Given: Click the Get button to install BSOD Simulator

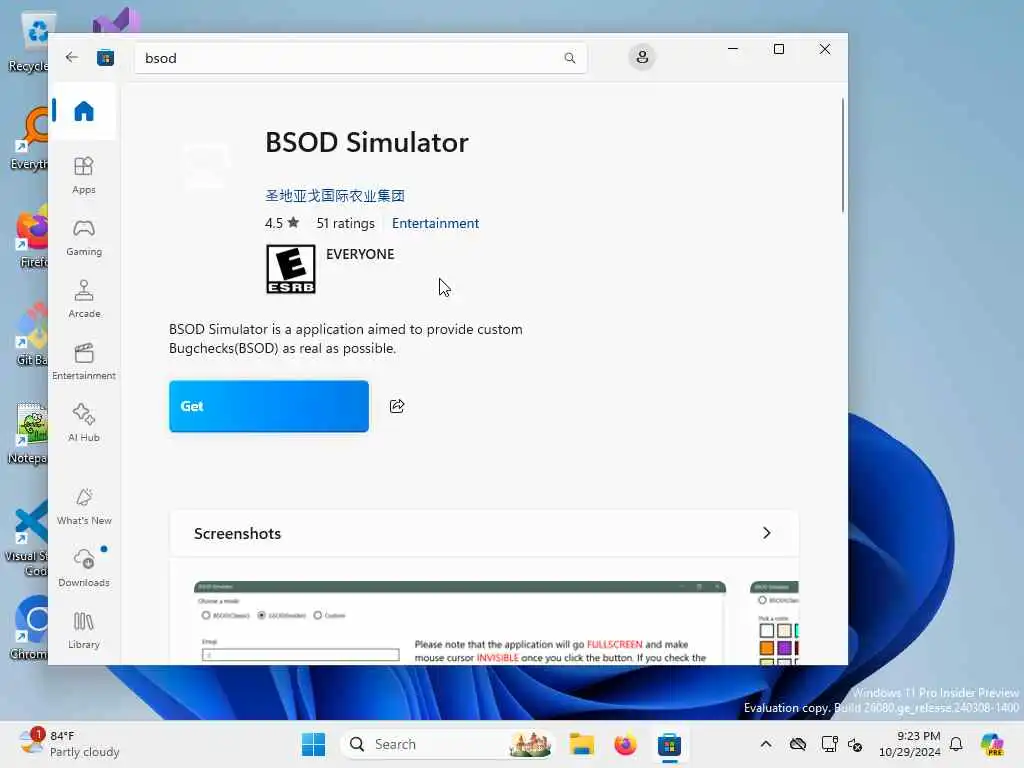Looking at the screenshot, I should pos(269,406).
